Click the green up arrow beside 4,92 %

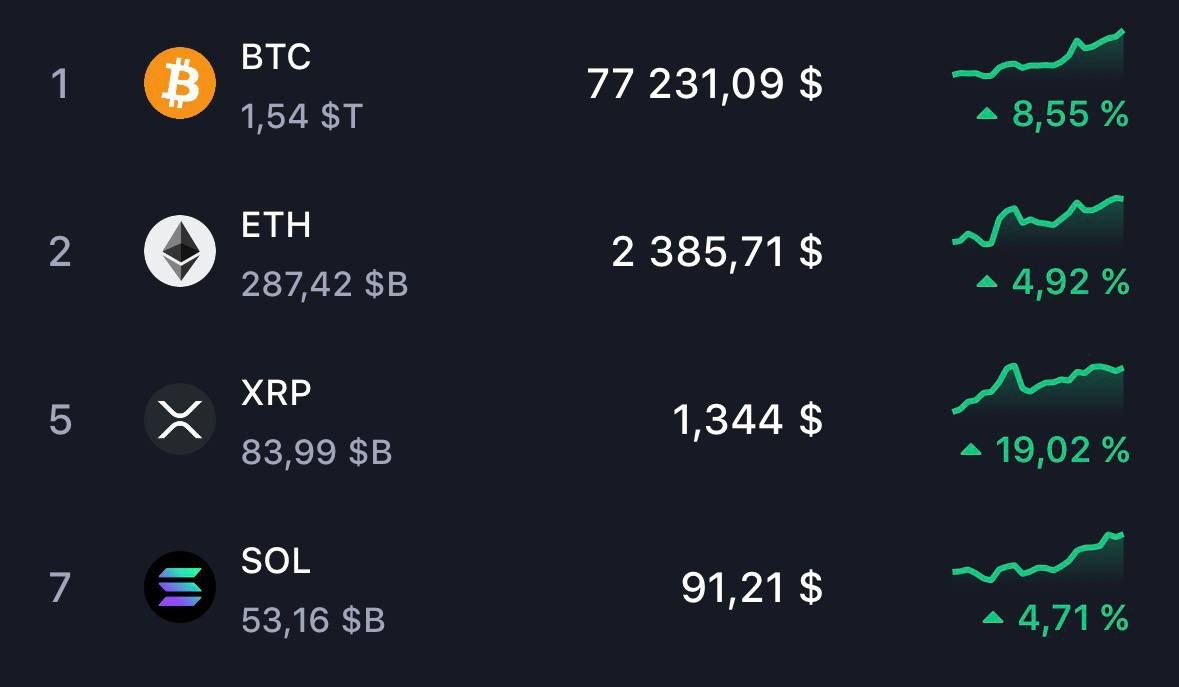point(987,282)
